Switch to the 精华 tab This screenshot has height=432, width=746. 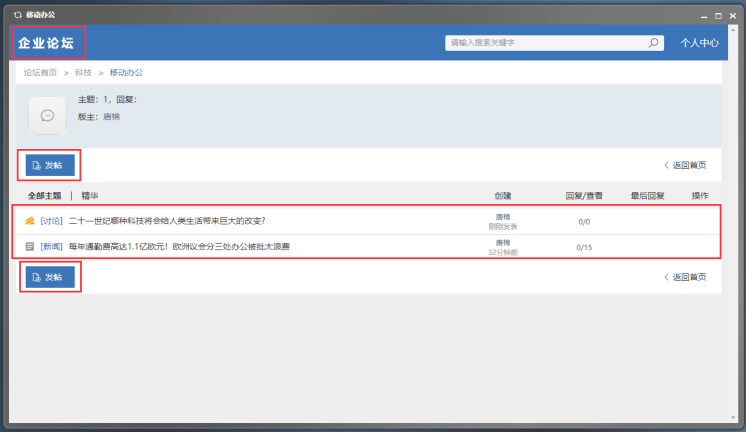(x=90, y=196)
